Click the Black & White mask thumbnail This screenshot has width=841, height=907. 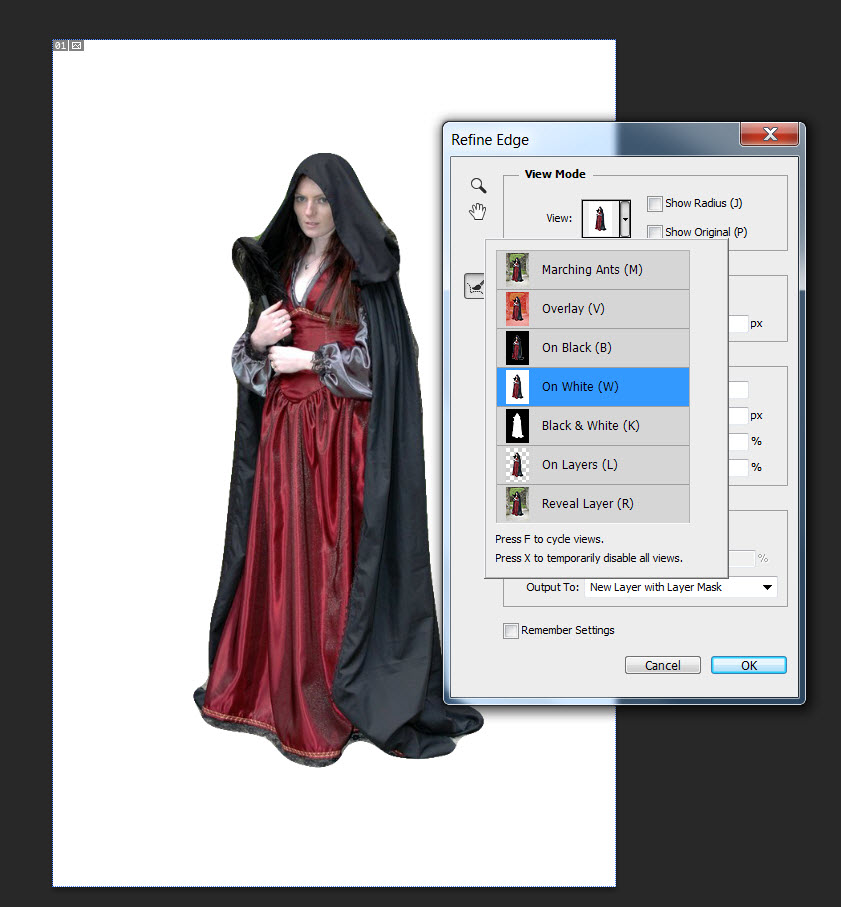pyautogui.click(x=517, y=426)
